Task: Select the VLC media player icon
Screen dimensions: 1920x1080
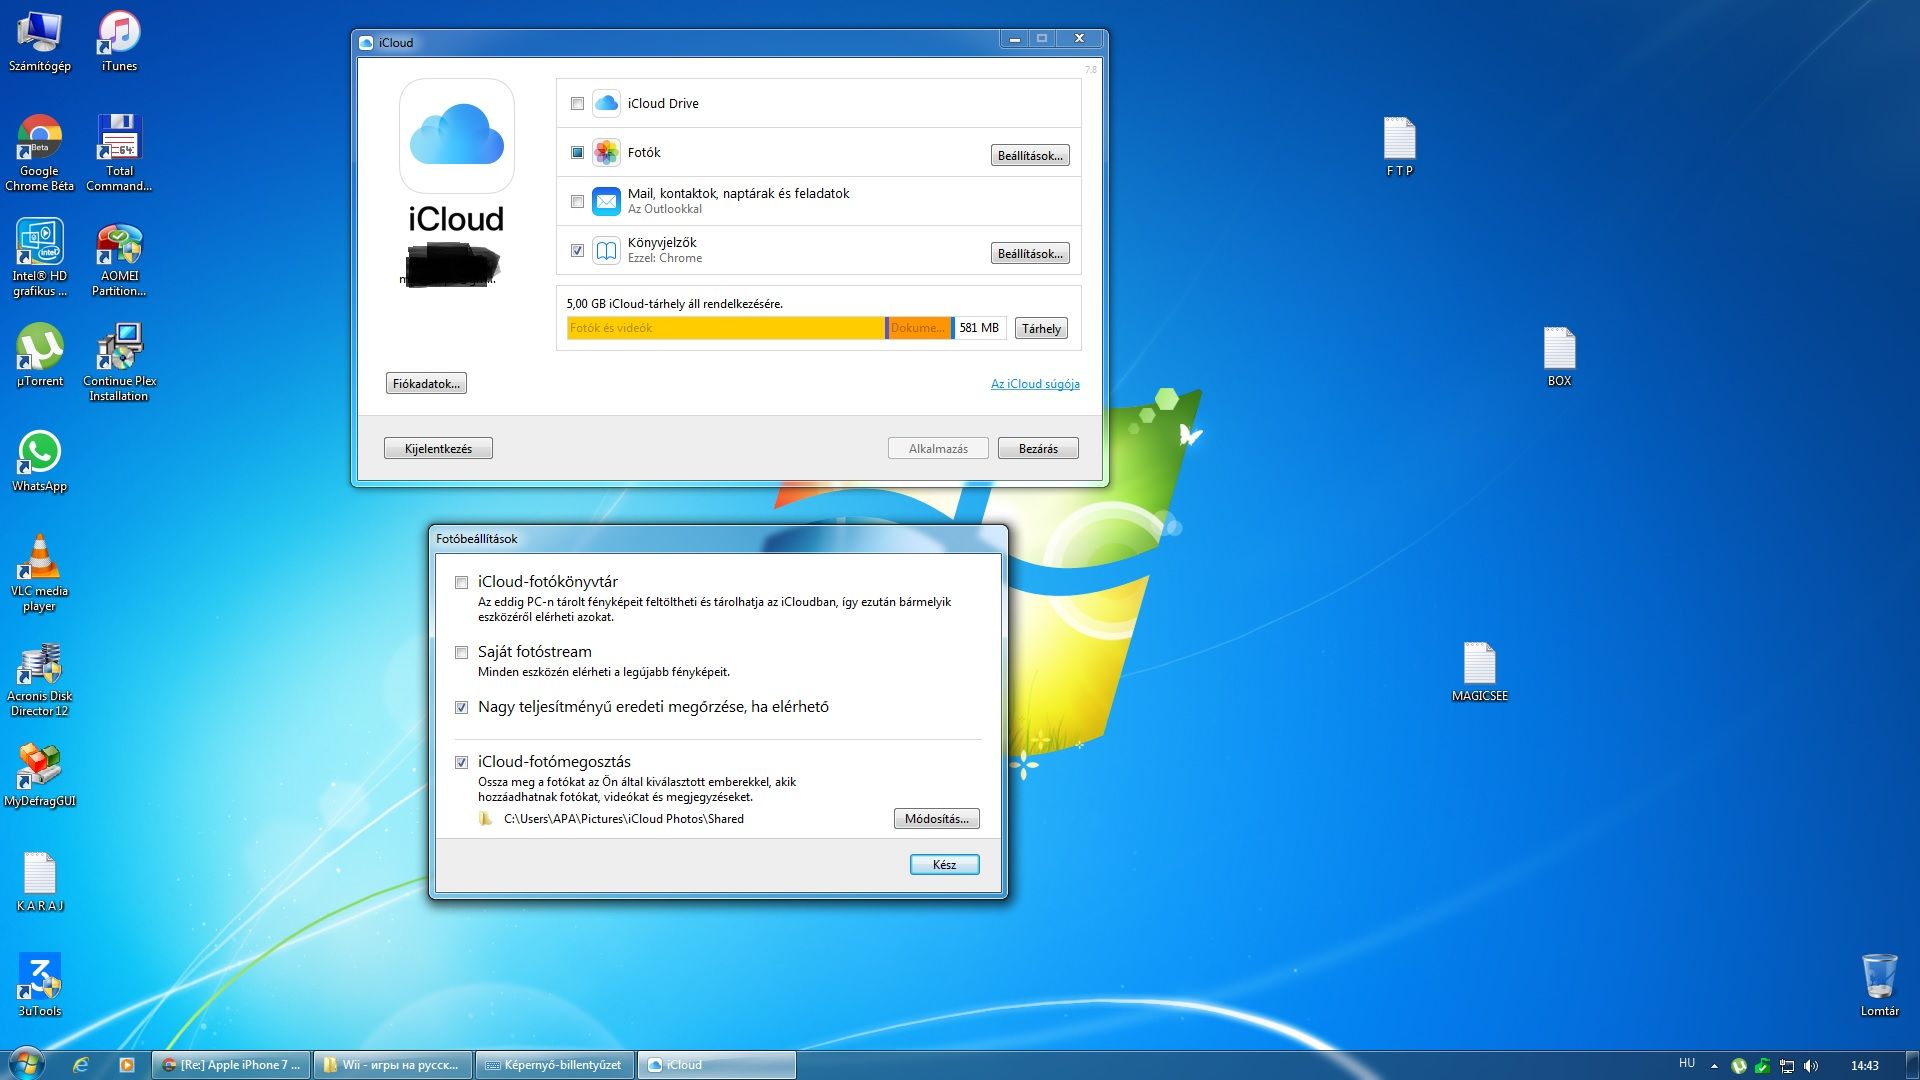Action: tap(39, 572)
